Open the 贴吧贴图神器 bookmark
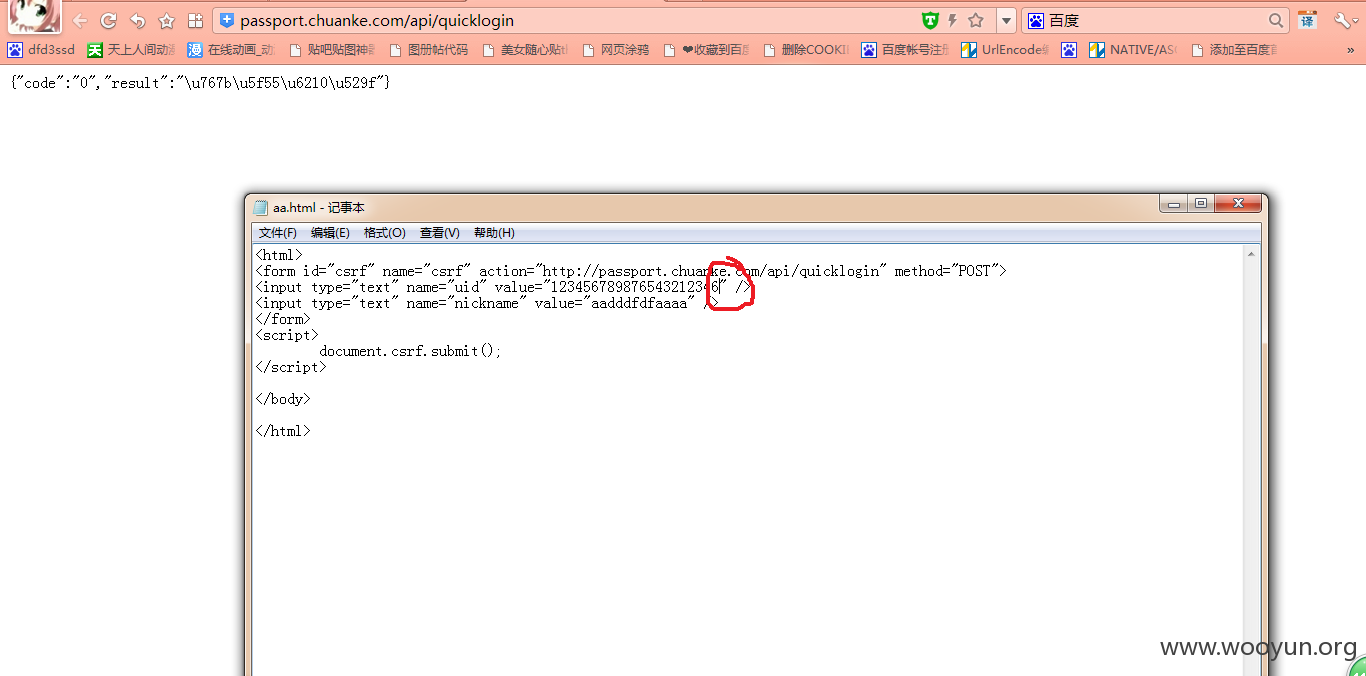This screenshot has width=1366, height=676. 332,50
